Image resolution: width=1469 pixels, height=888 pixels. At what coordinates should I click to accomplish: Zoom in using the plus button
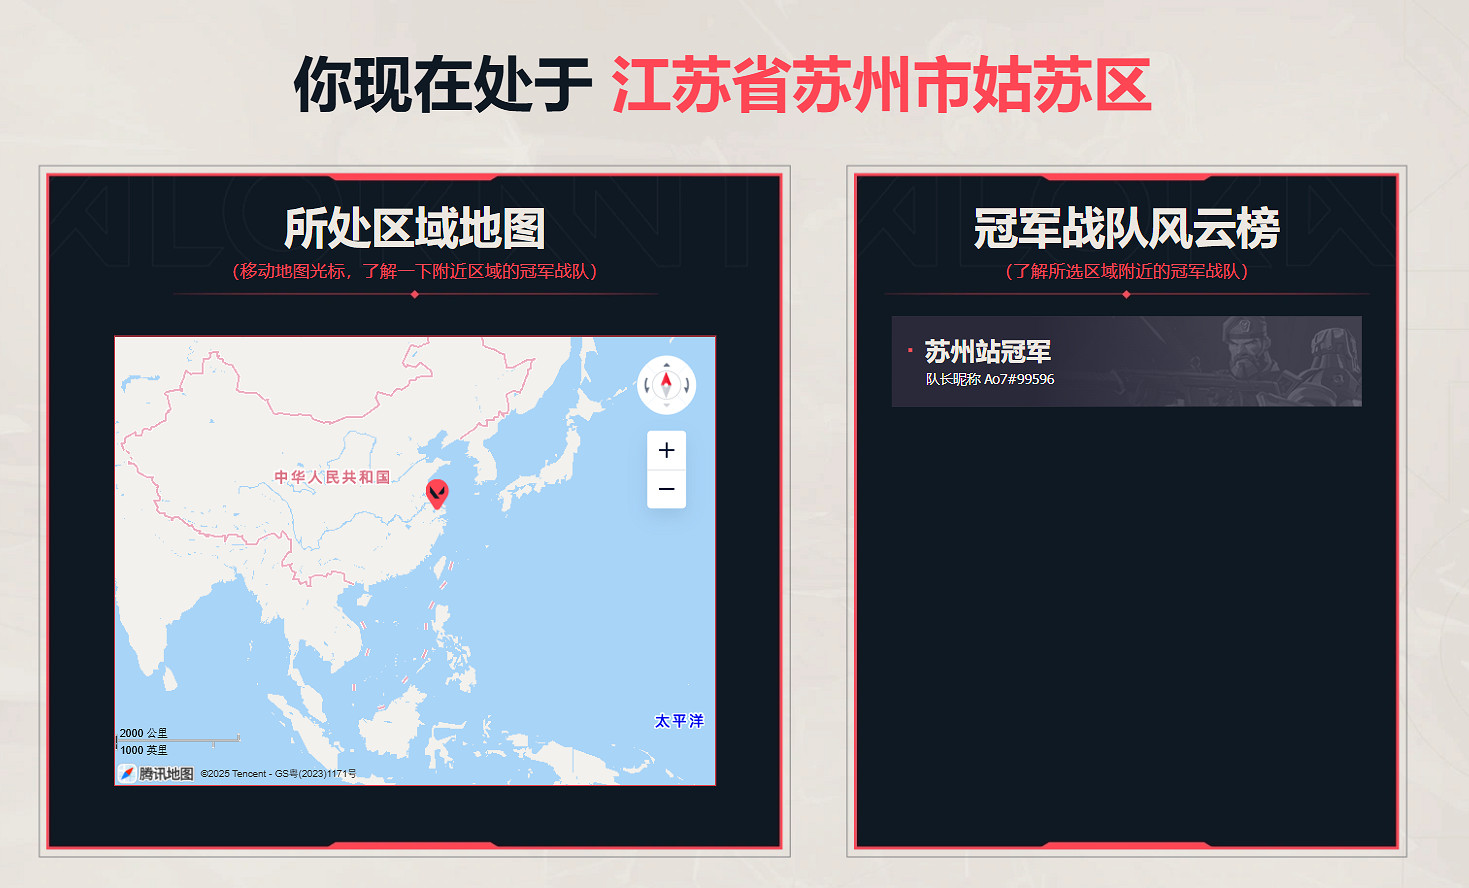point(666,450)
